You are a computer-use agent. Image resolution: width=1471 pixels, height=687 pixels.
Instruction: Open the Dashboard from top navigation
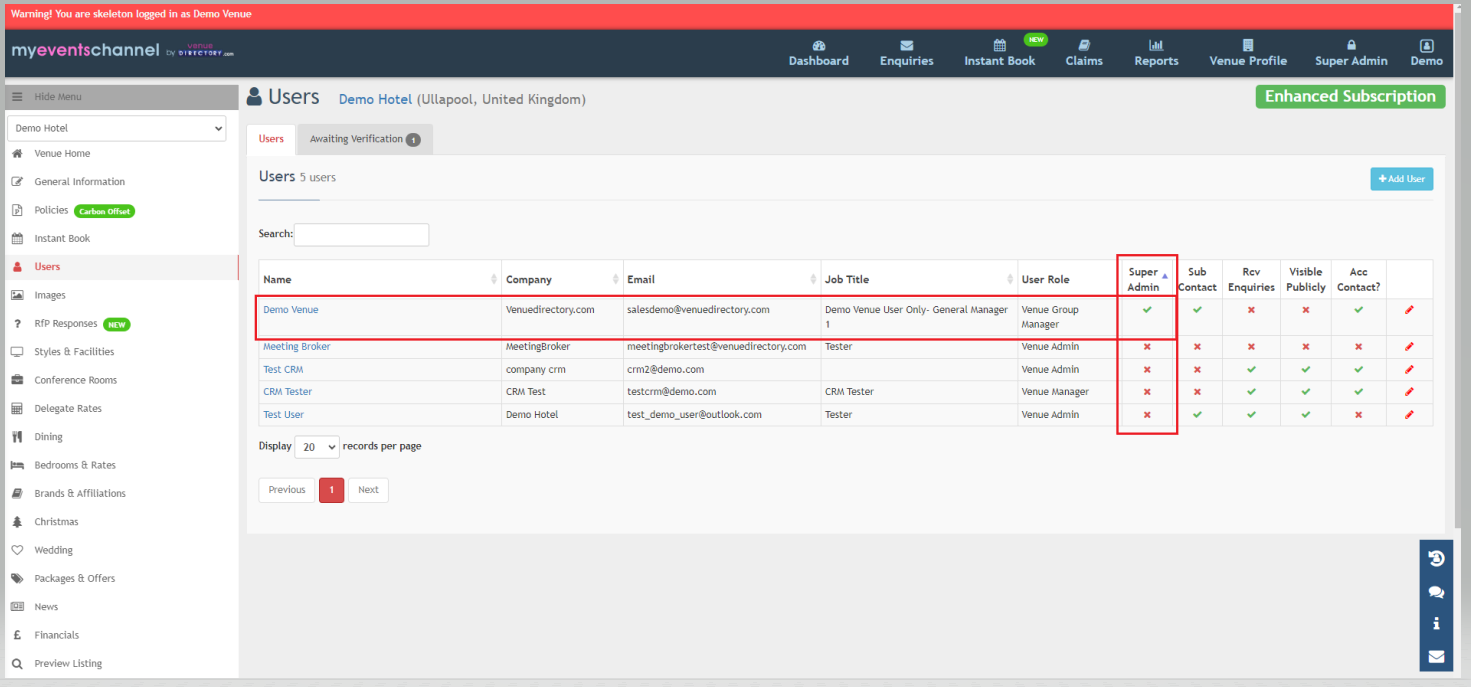click(818, 53)
